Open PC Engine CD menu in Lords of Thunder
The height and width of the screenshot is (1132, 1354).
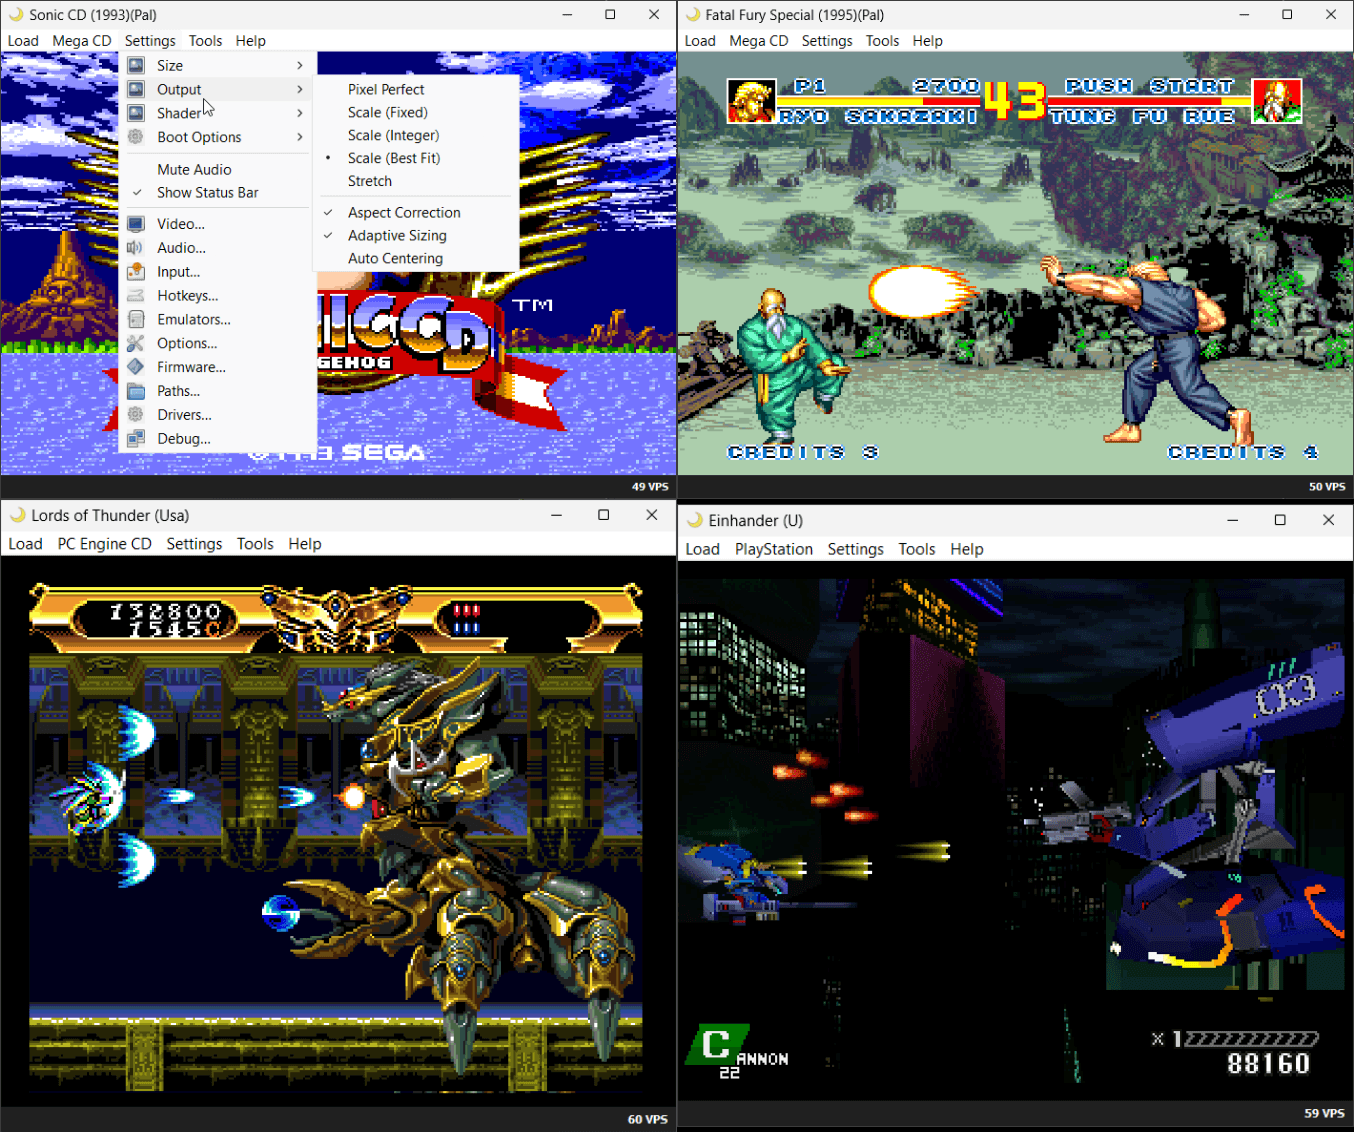(x=105, y=544)
